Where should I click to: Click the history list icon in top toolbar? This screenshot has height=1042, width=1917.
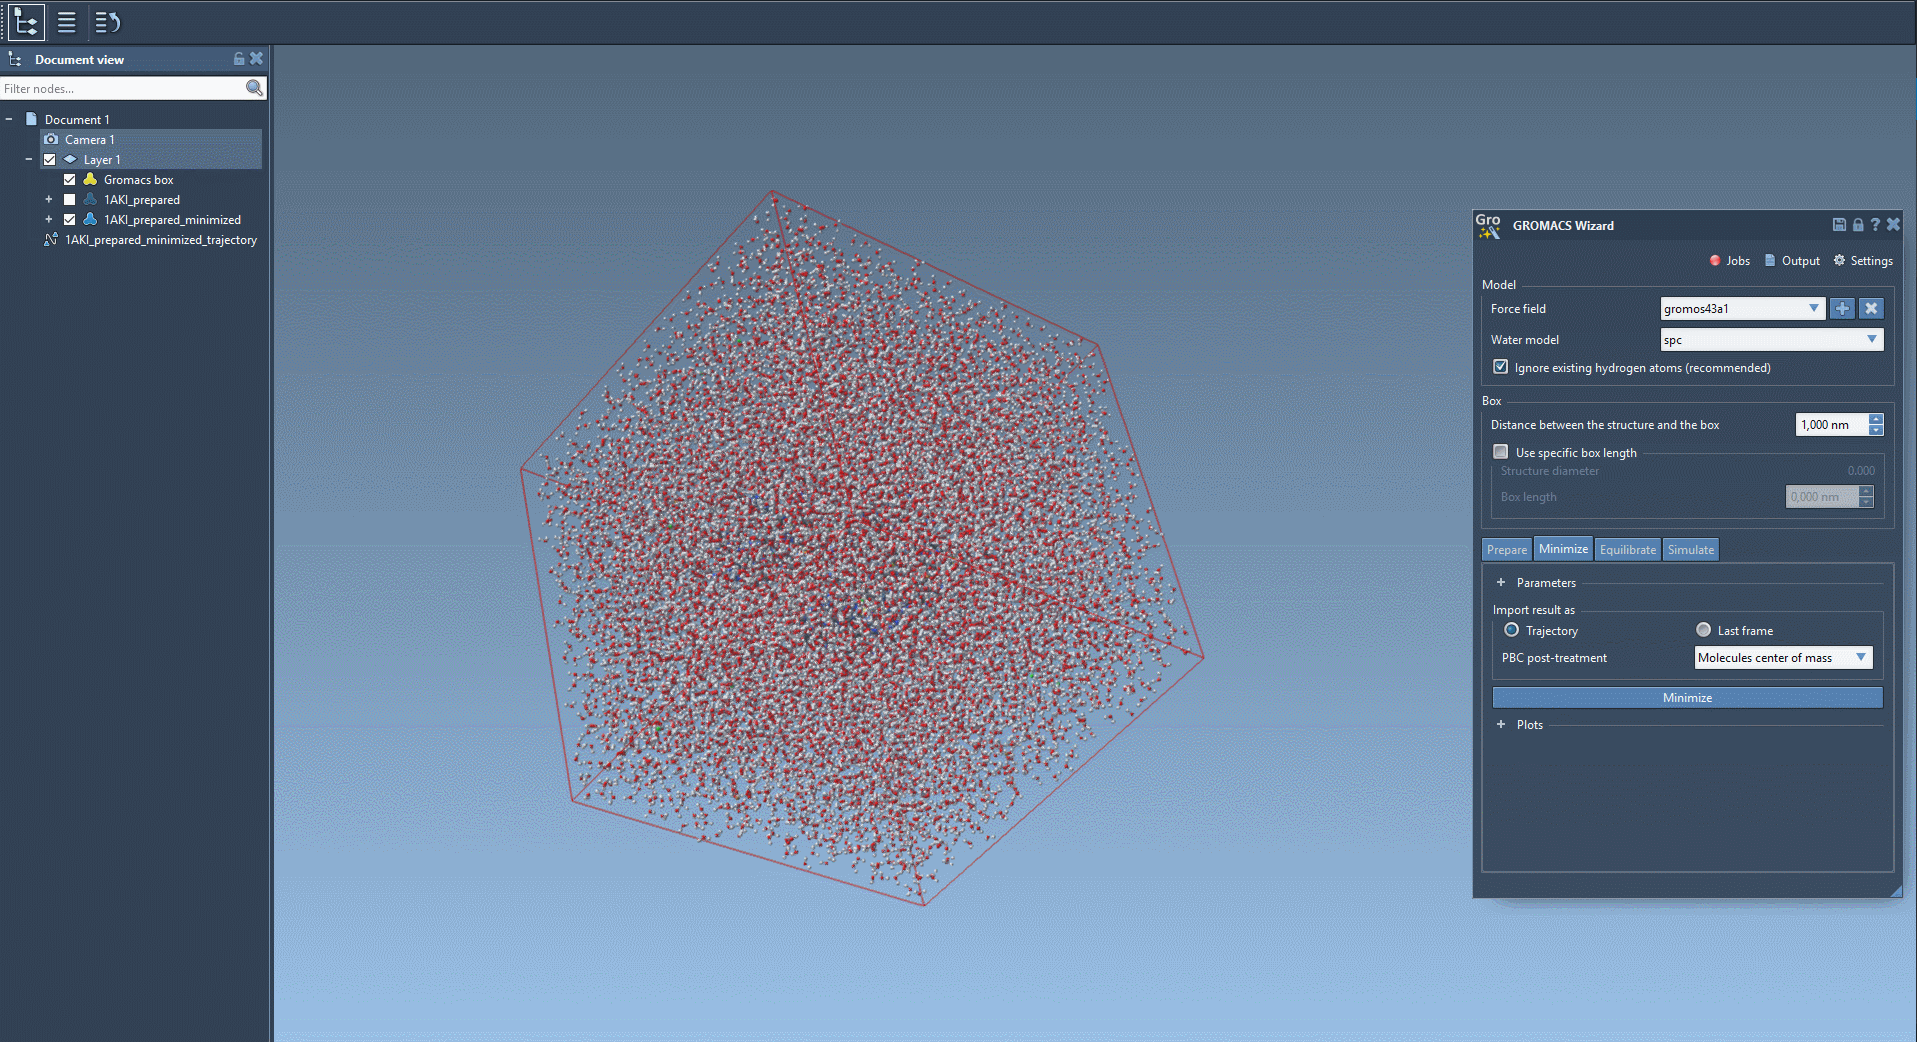(x=107, y=22)
